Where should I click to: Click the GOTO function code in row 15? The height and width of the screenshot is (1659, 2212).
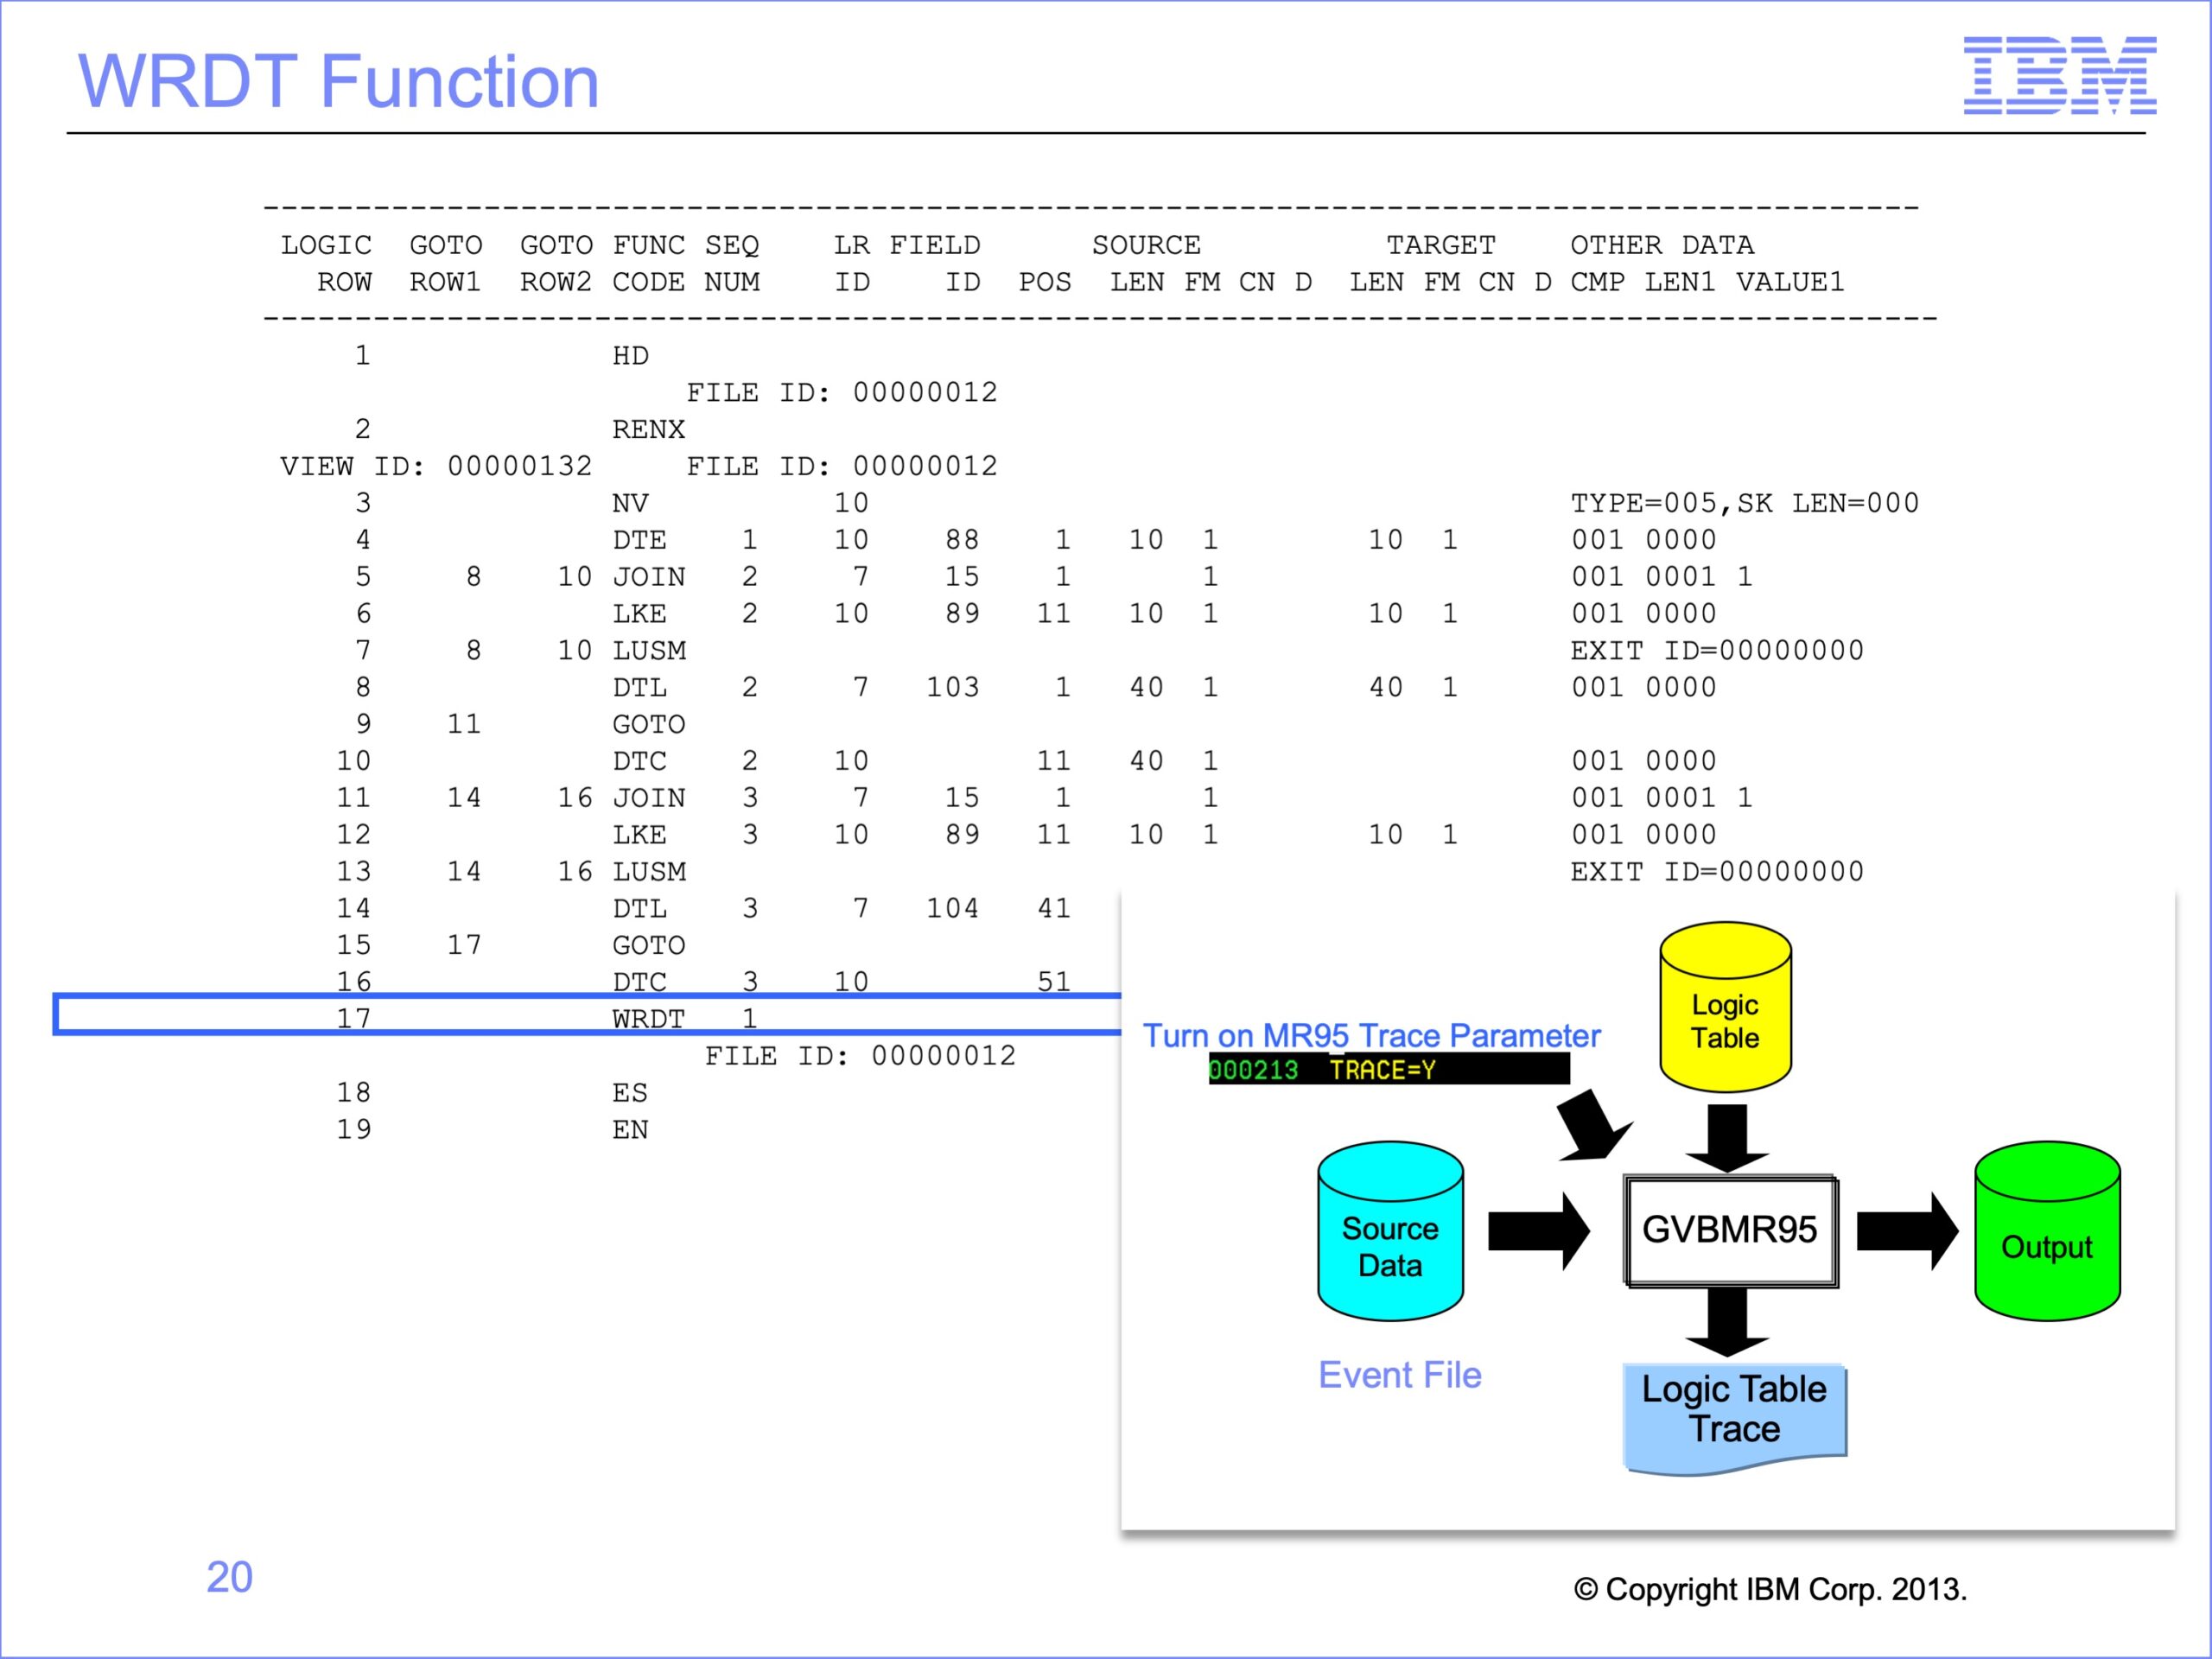click(x=648, y=946)
